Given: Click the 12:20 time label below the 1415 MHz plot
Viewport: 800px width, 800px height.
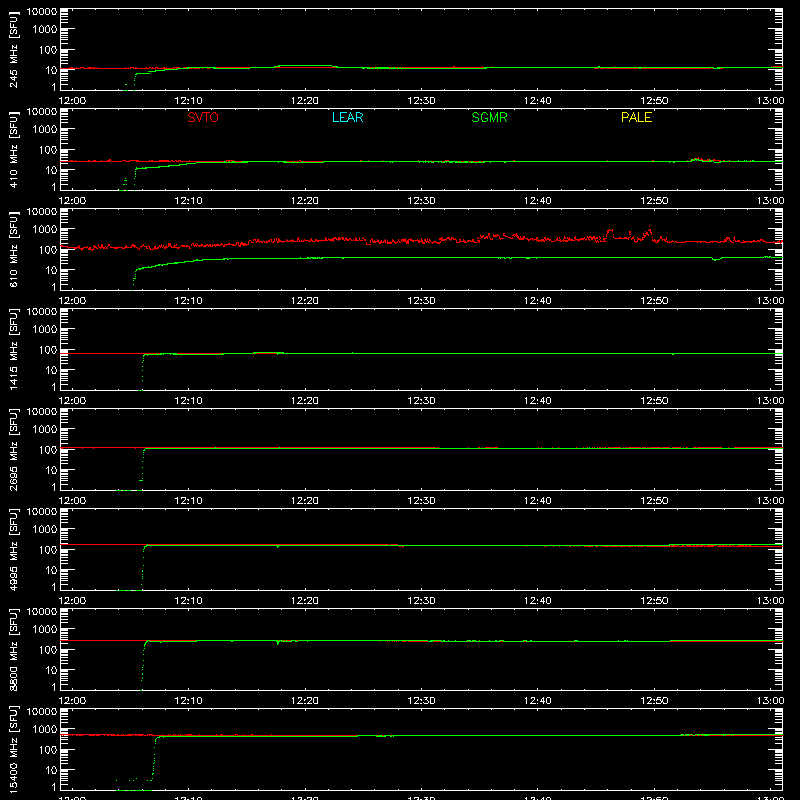Looking at the screenshot, I should coord(305,401).
